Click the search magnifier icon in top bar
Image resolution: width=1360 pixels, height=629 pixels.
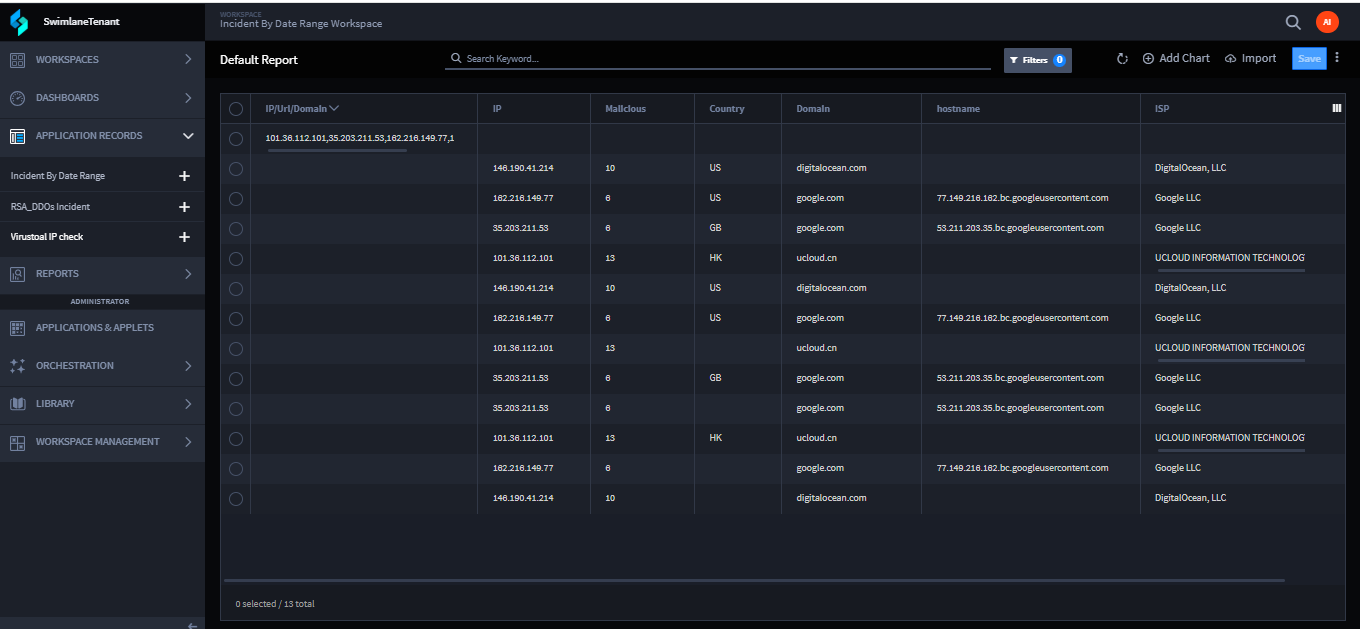pyautogui.click(x=1293, y=22)
